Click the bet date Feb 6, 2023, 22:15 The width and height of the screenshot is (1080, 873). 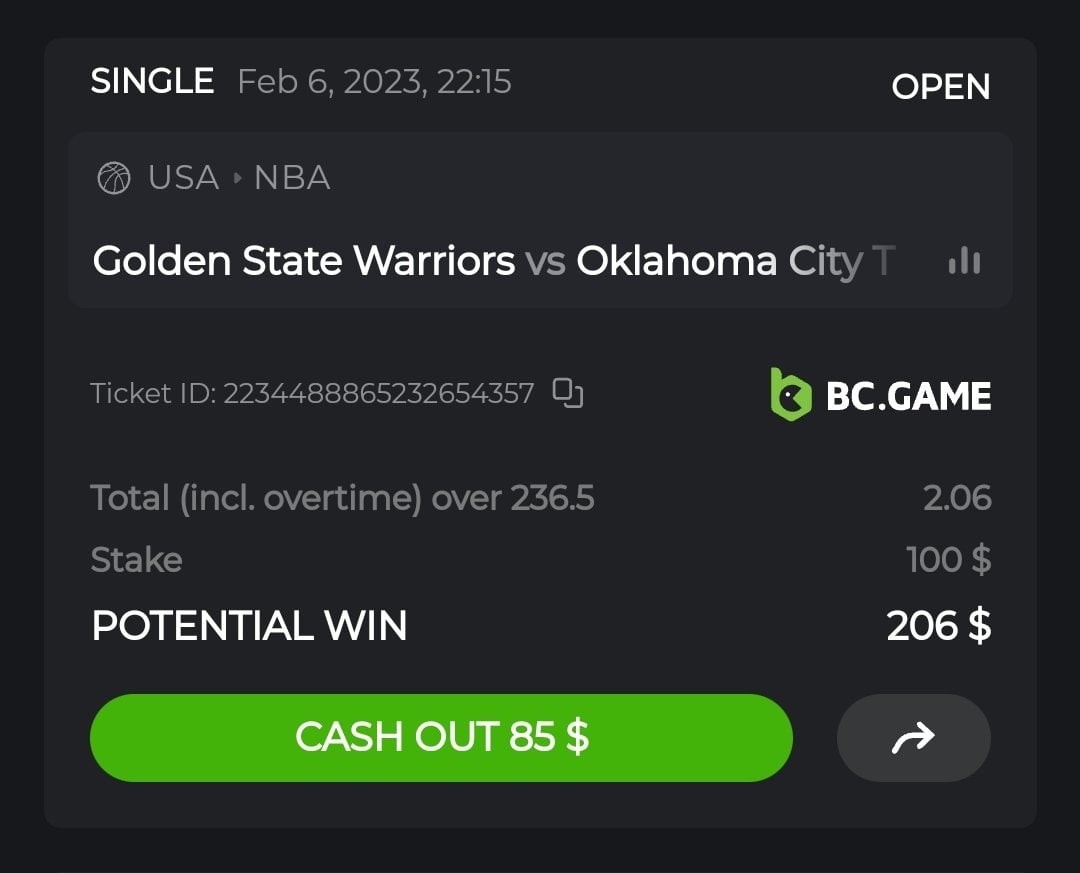coord(374,82)
